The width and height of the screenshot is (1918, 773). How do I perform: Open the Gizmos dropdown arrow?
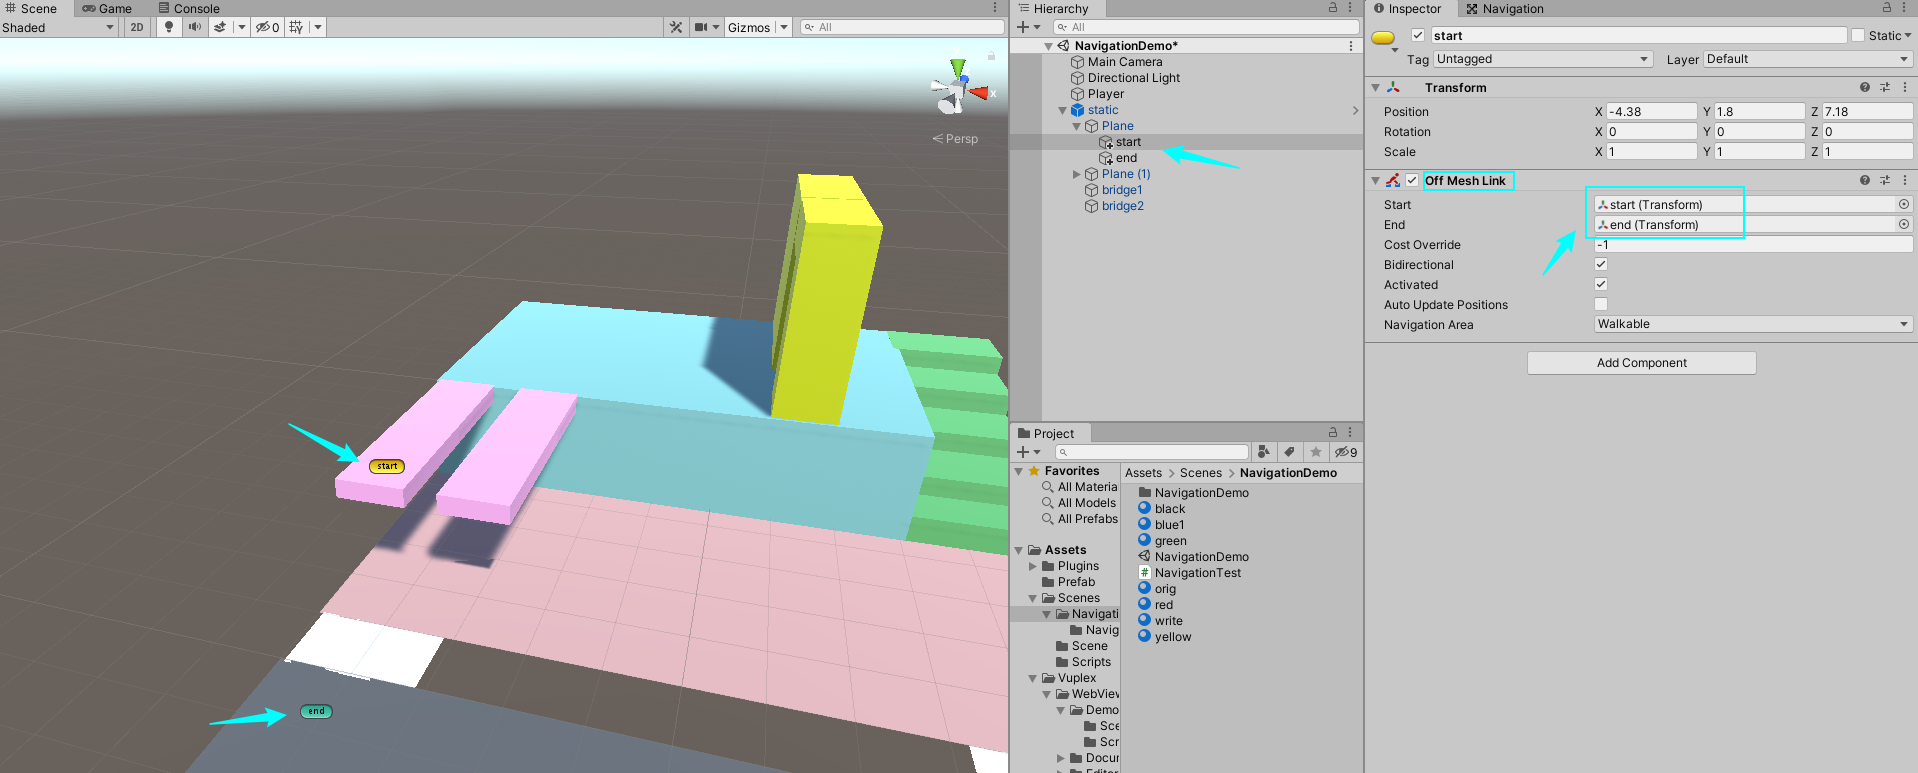pos(784,27)
